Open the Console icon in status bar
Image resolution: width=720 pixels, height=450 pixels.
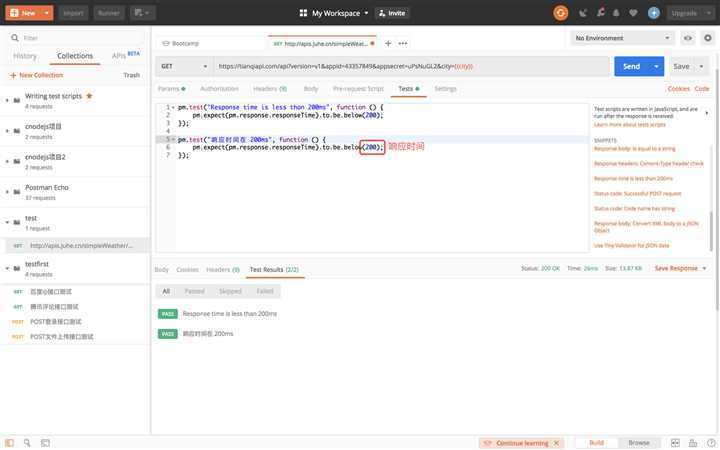point(45,443)
